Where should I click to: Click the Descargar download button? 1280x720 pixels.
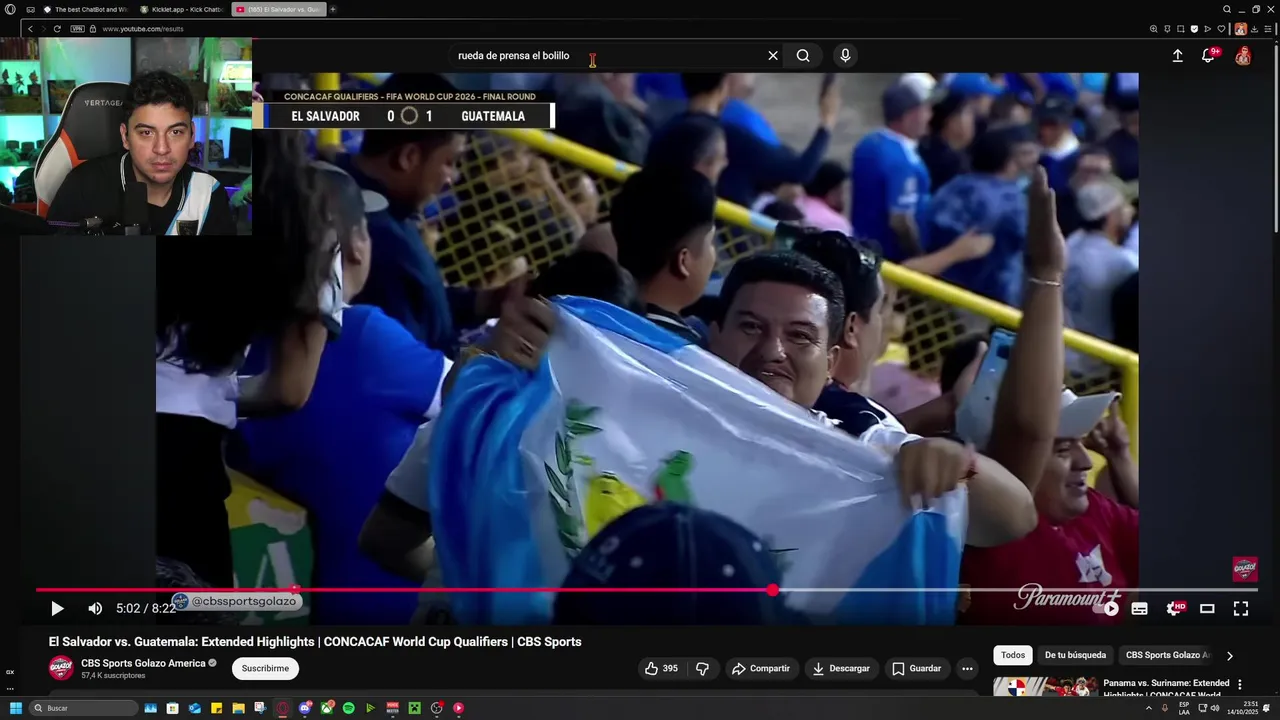point(840,668)
